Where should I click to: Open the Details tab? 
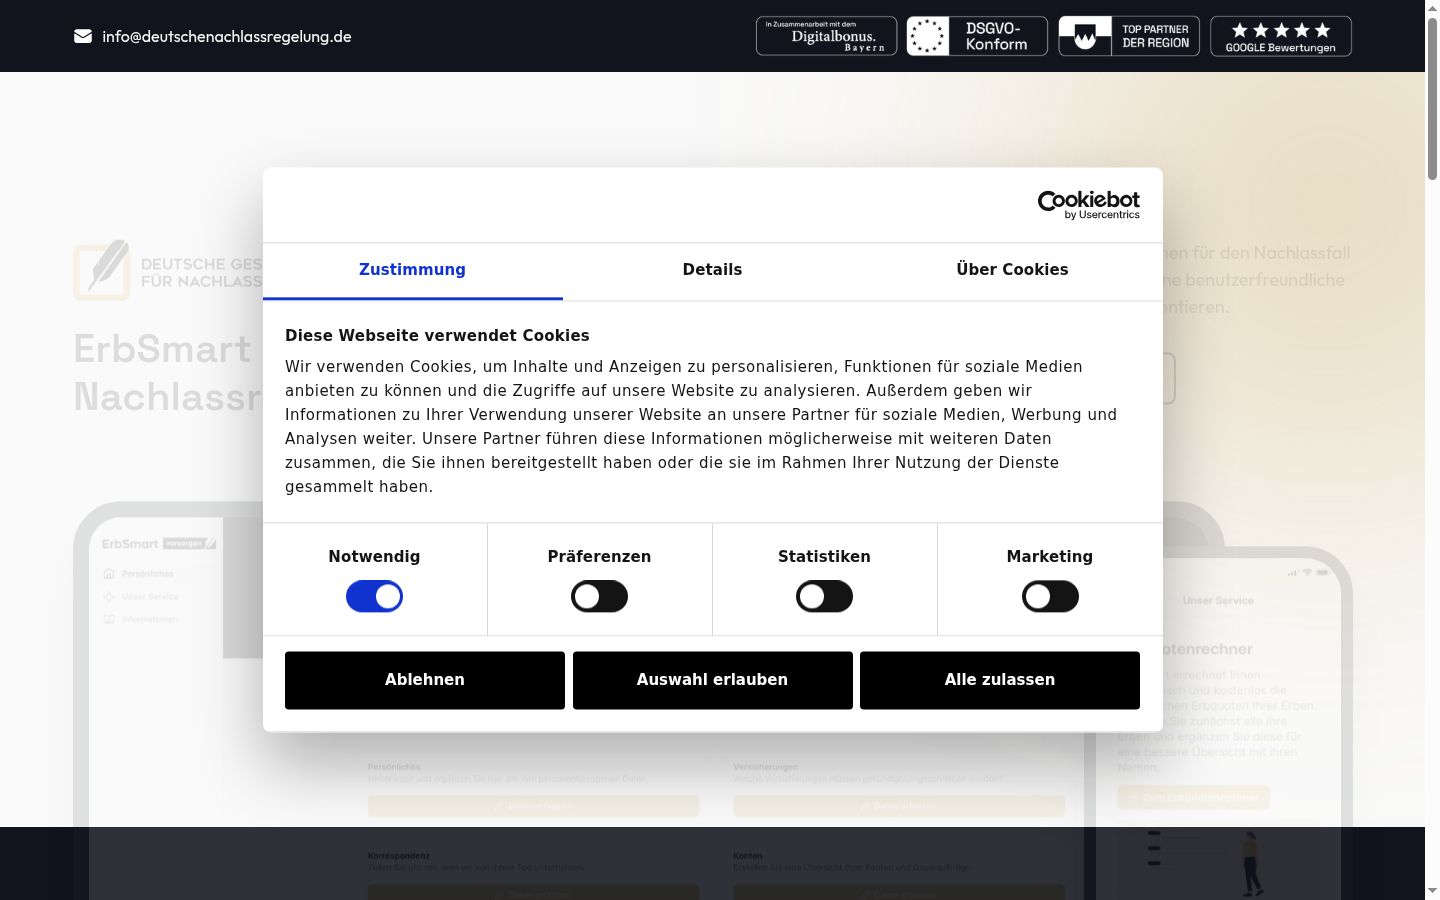712,270
